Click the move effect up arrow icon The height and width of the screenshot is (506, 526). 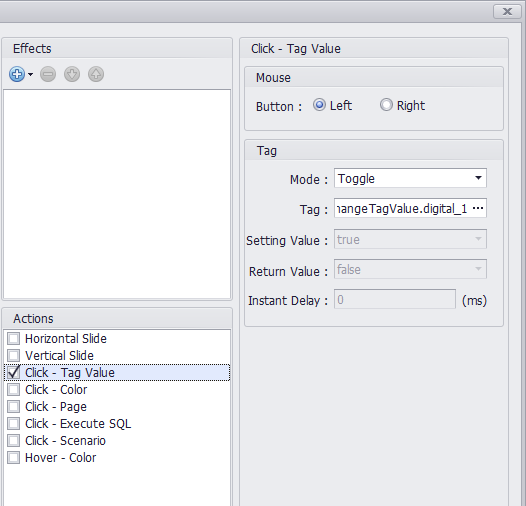(x=96, y=74)
